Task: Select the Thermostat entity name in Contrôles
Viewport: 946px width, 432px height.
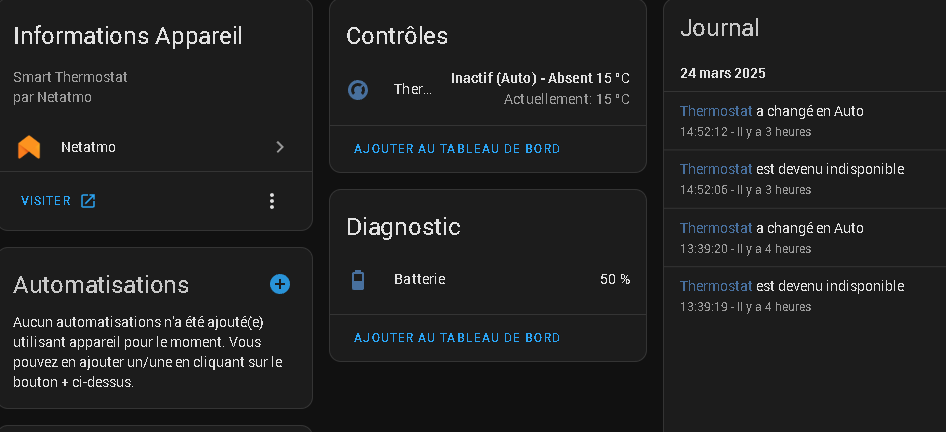Action: (413, 89)
